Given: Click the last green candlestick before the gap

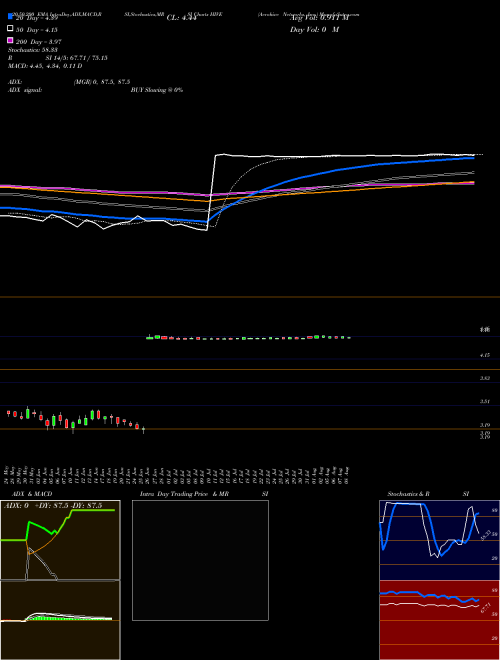Looking at the screenshot, I should 144,430.
